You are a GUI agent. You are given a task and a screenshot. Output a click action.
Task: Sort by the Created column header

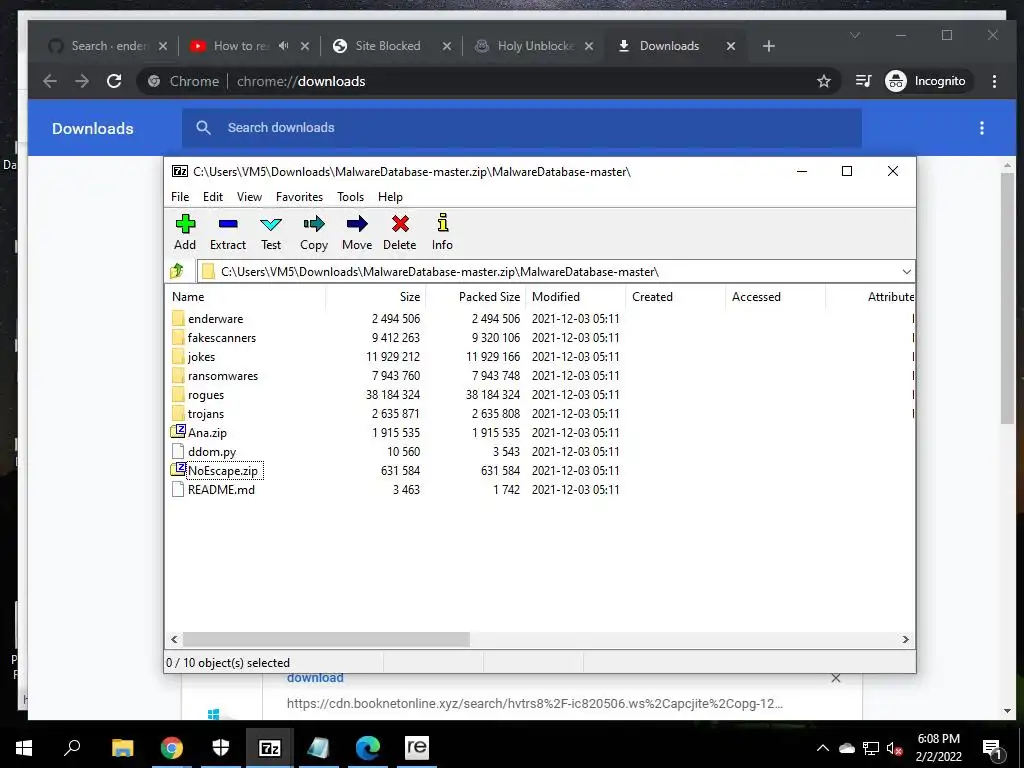click(x=675, y=296)
